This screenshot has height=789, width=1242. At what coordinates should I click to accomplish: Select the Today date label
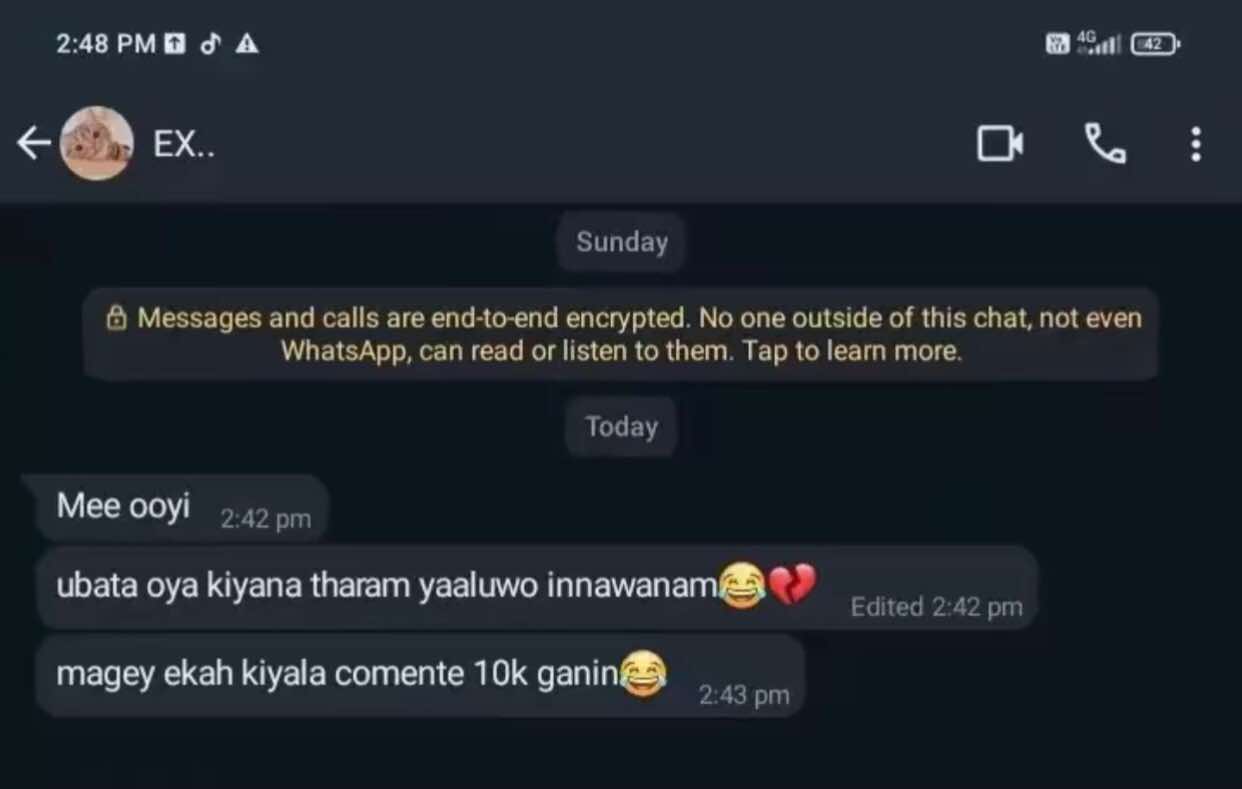pyautogui.click(x=621, y=427)
